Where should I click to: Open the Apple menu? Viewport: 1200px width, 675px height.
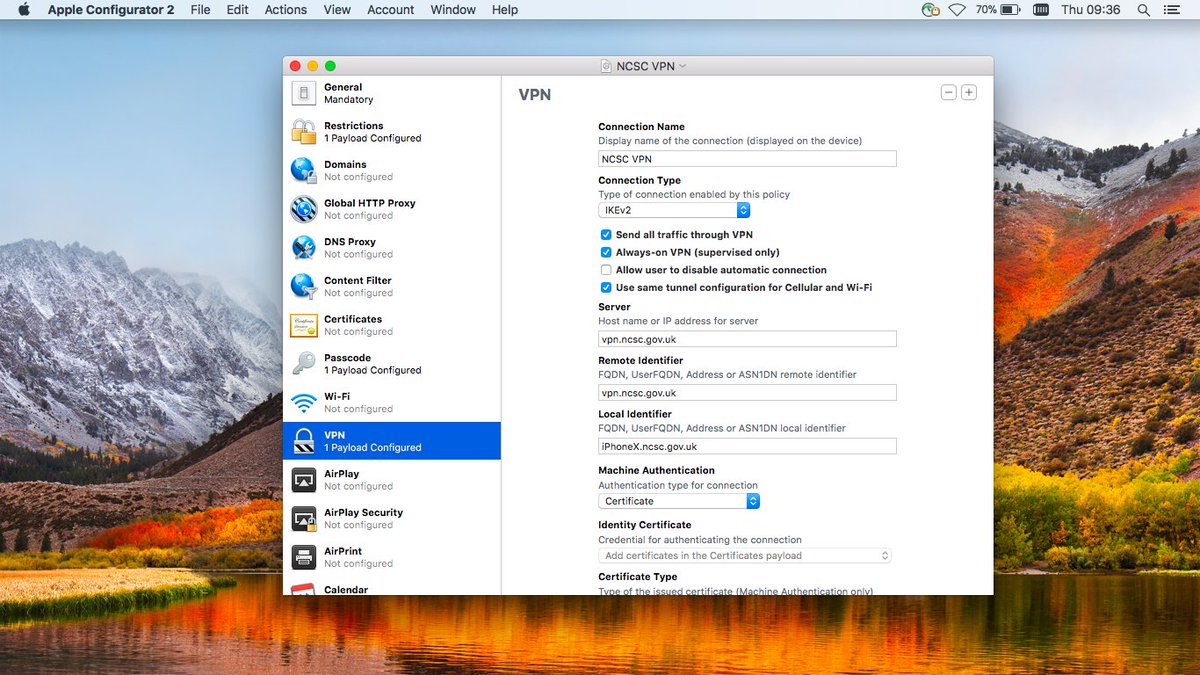point(24,9)
